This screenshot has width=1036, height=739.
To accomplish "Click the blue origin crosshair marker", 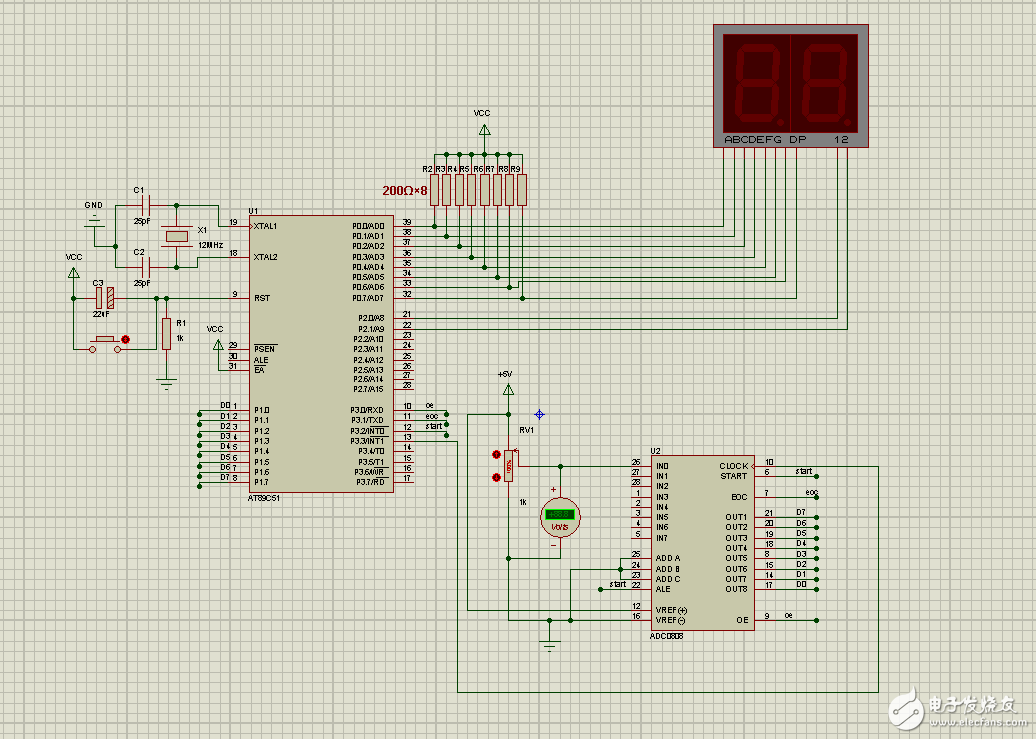I will point(539,414).
